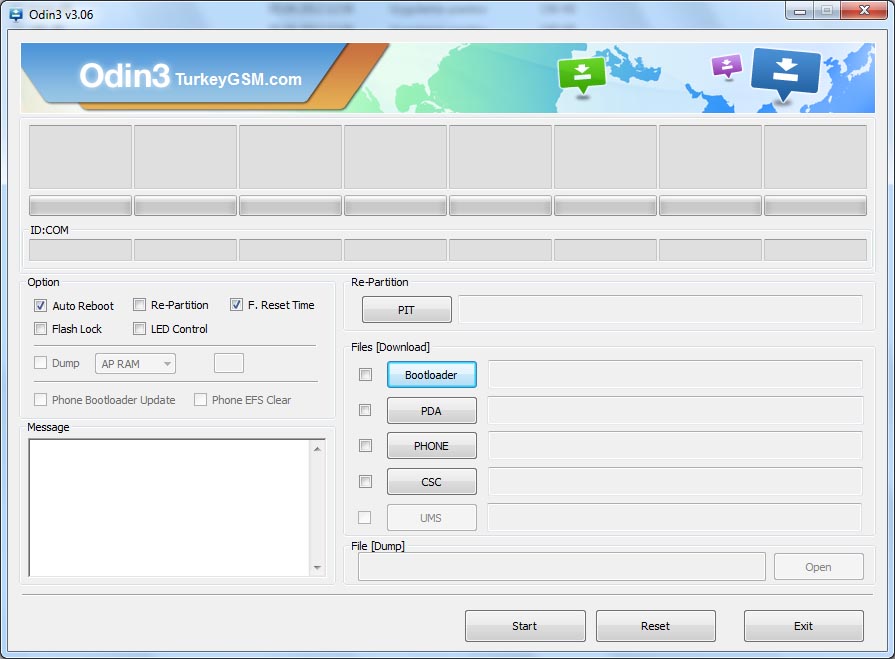Click the purple download bubble icon in banner
The height and width of the screenshot is (659, 895).
727,66
